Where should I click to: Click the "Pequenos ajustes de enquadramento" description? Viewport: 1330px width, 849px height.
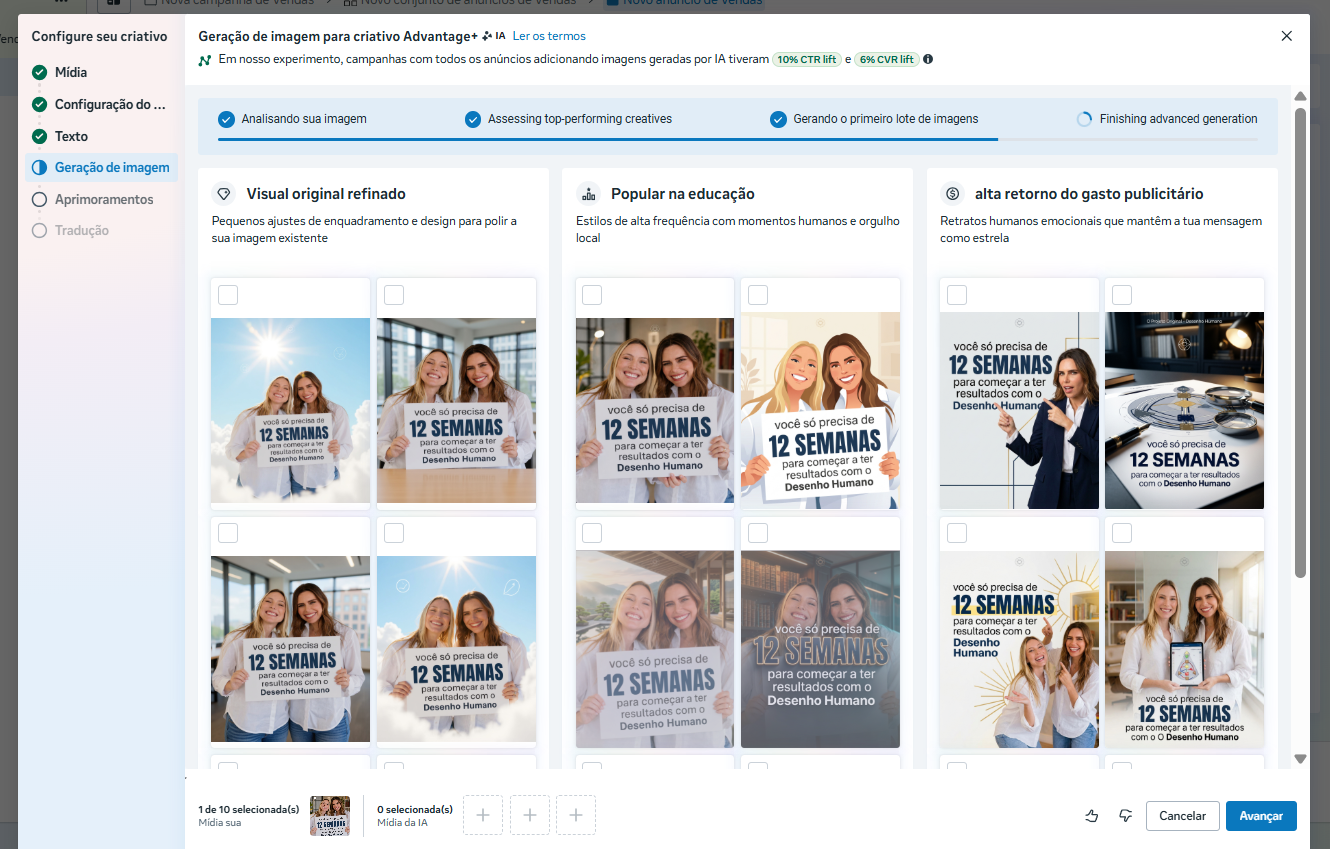pos(364,230)
